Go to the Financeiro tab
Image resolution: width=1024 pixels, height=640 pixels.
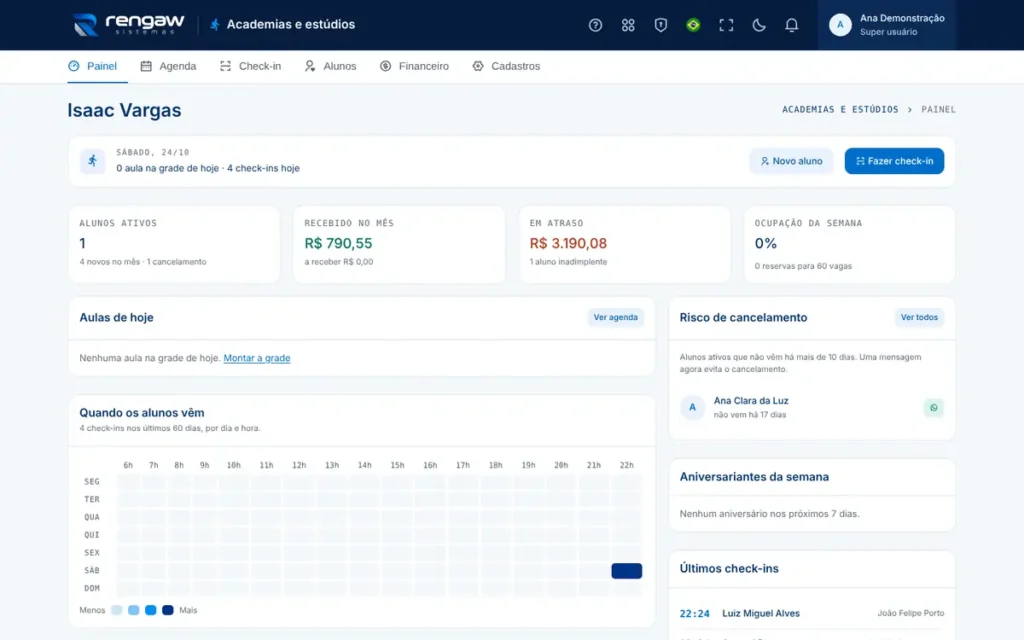pos(414,66)
